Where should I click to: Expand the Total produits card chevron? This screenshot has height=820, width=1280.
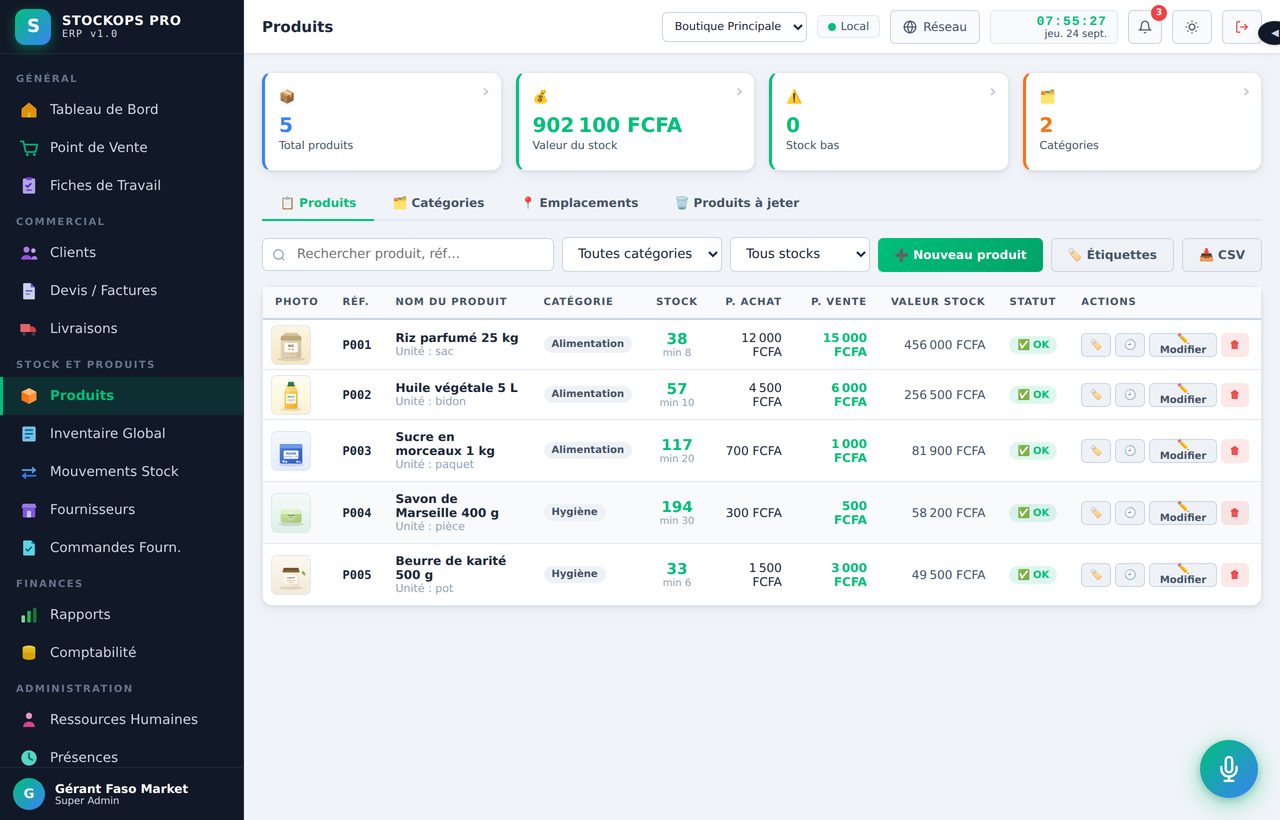click(x=486, y=92)
